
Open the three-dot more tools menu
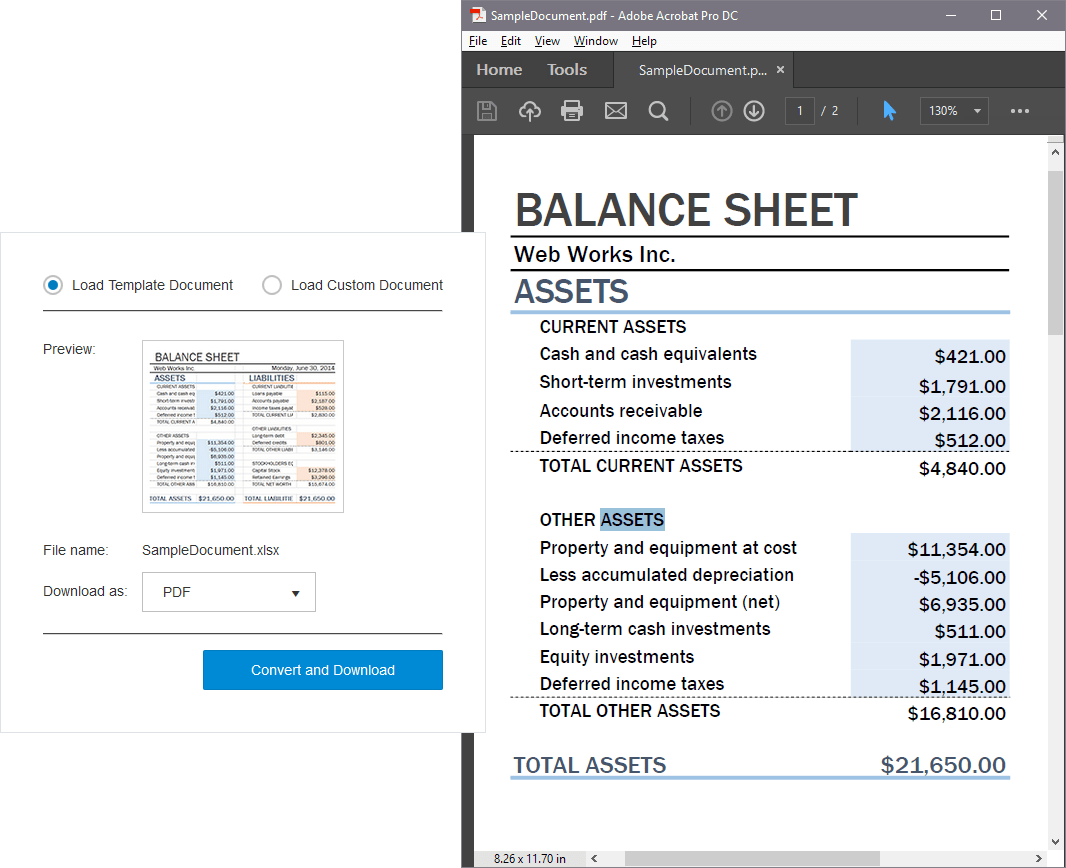click(1020, 111)
